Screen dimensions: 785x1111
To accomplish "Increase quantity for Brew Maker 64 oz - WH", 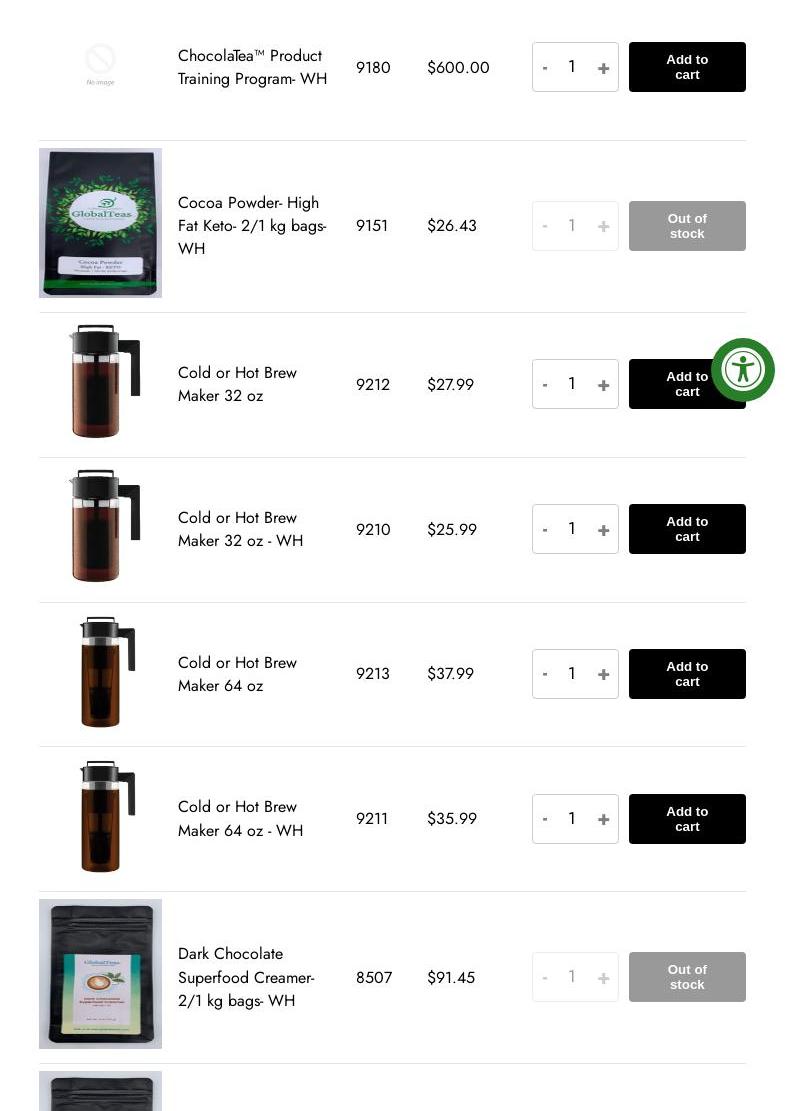I will click(x=603, y=819).
